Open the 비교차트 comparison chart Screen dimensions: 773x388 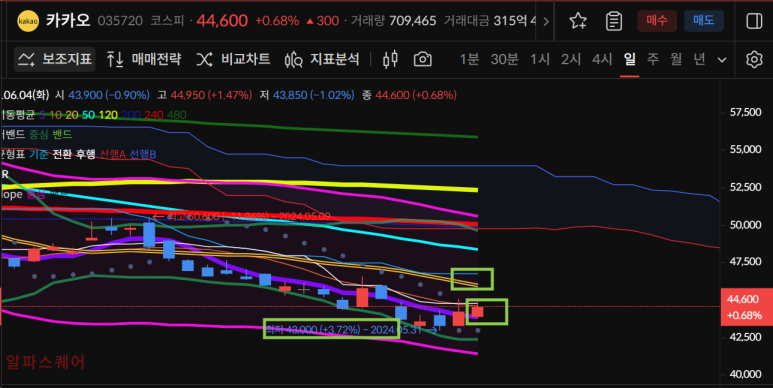(x=233, y=60)
